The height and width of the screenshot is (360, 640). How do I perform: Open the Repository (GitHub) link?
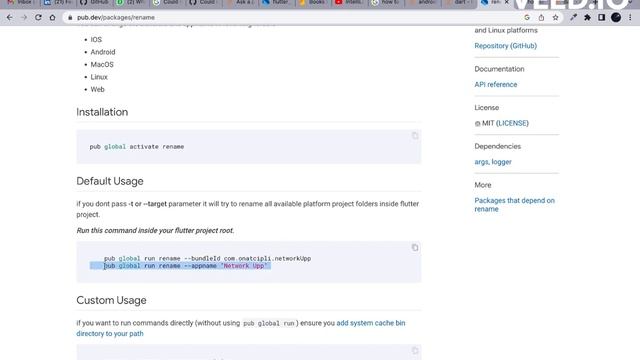pyautogui.click(x=505, y=46)
